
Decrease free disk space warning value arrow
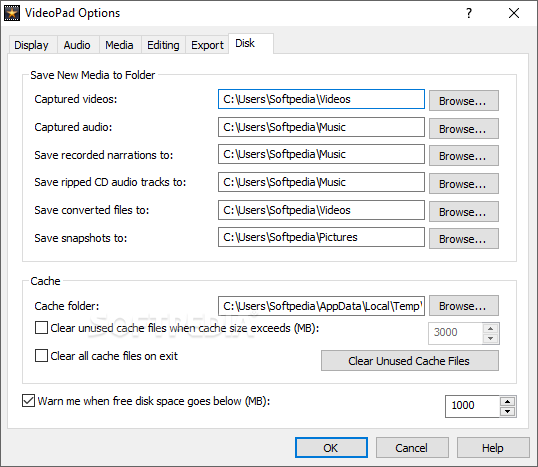point(507,411)
